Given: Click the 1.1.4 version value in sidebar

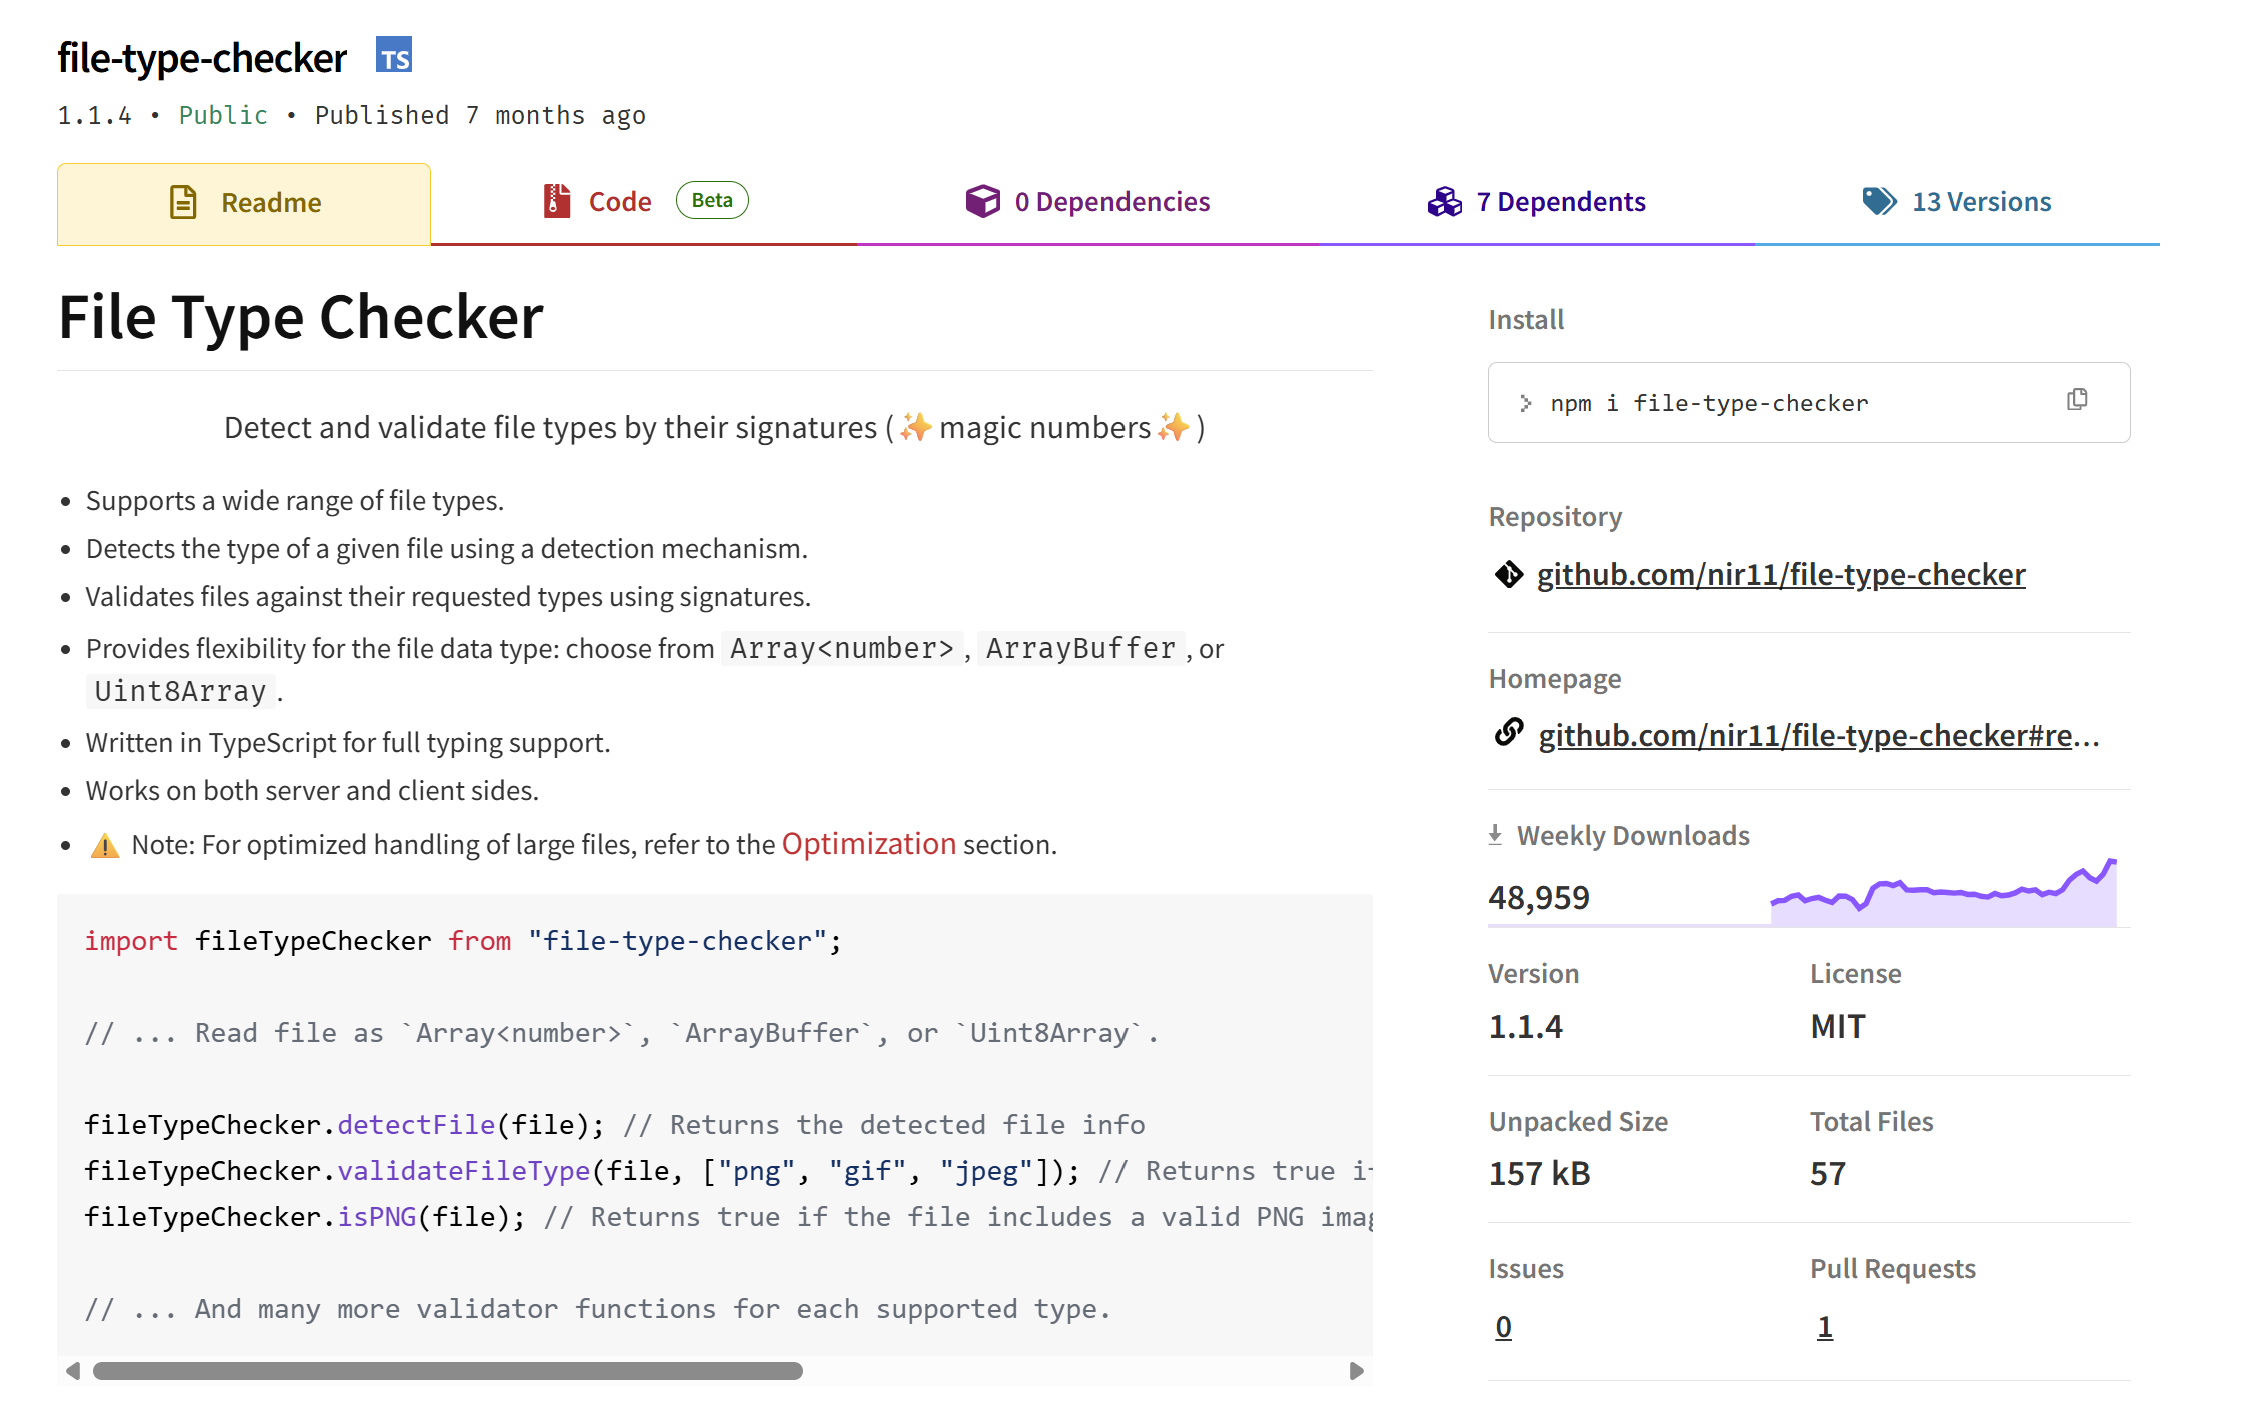Looking at the screenshot, I should pos(1525,1026).
